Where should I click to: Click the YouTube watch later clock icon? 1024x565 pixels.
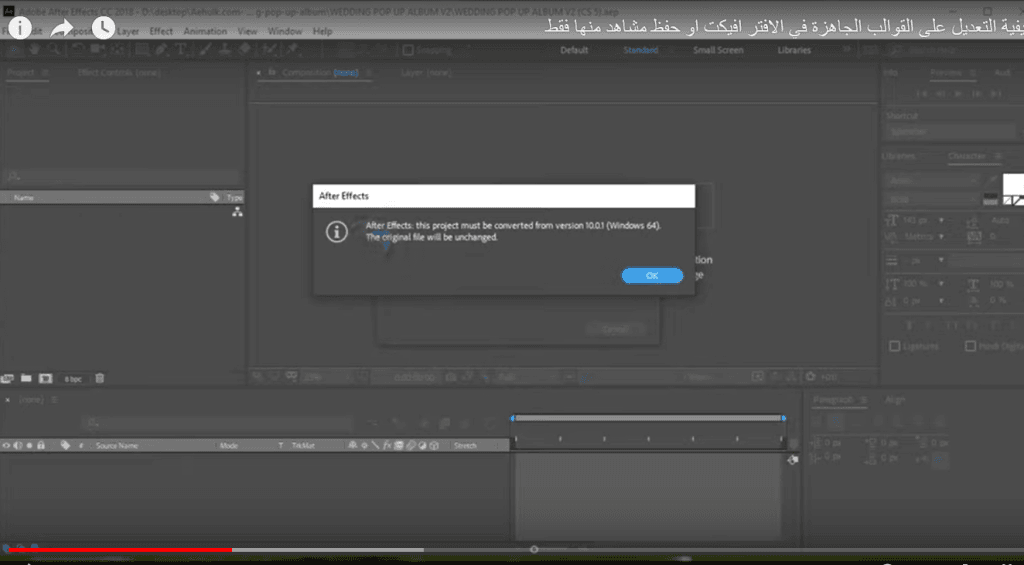(x=103, y=27)
